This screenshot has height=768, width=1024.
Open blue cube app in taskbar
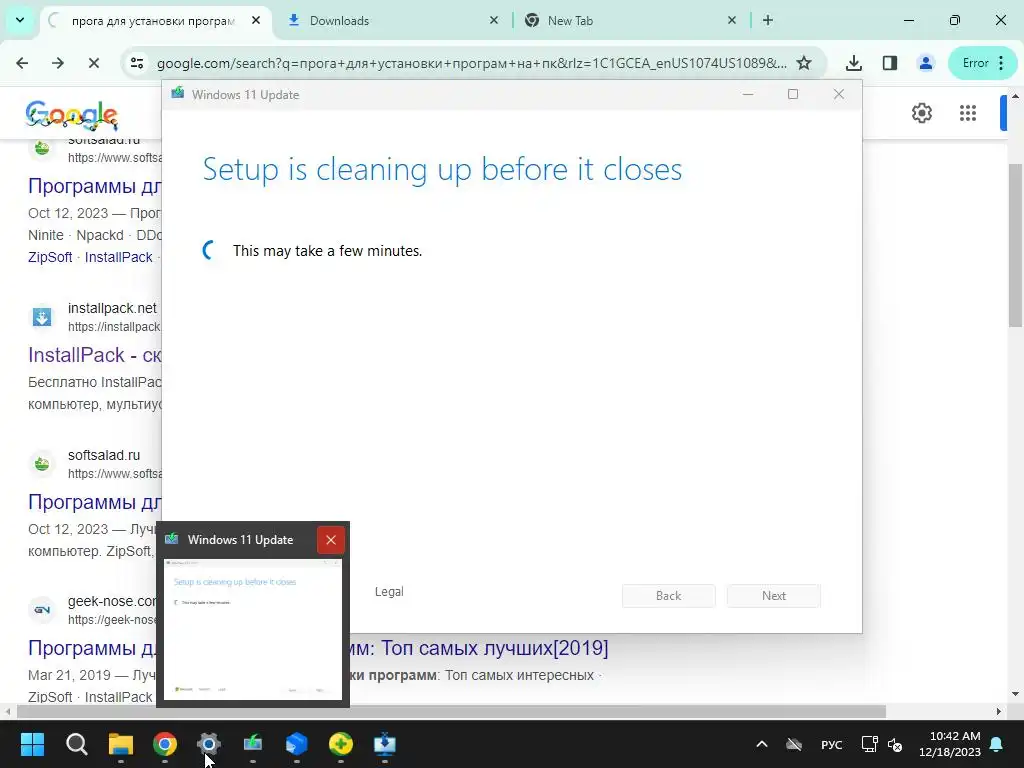tap(296, 744)
